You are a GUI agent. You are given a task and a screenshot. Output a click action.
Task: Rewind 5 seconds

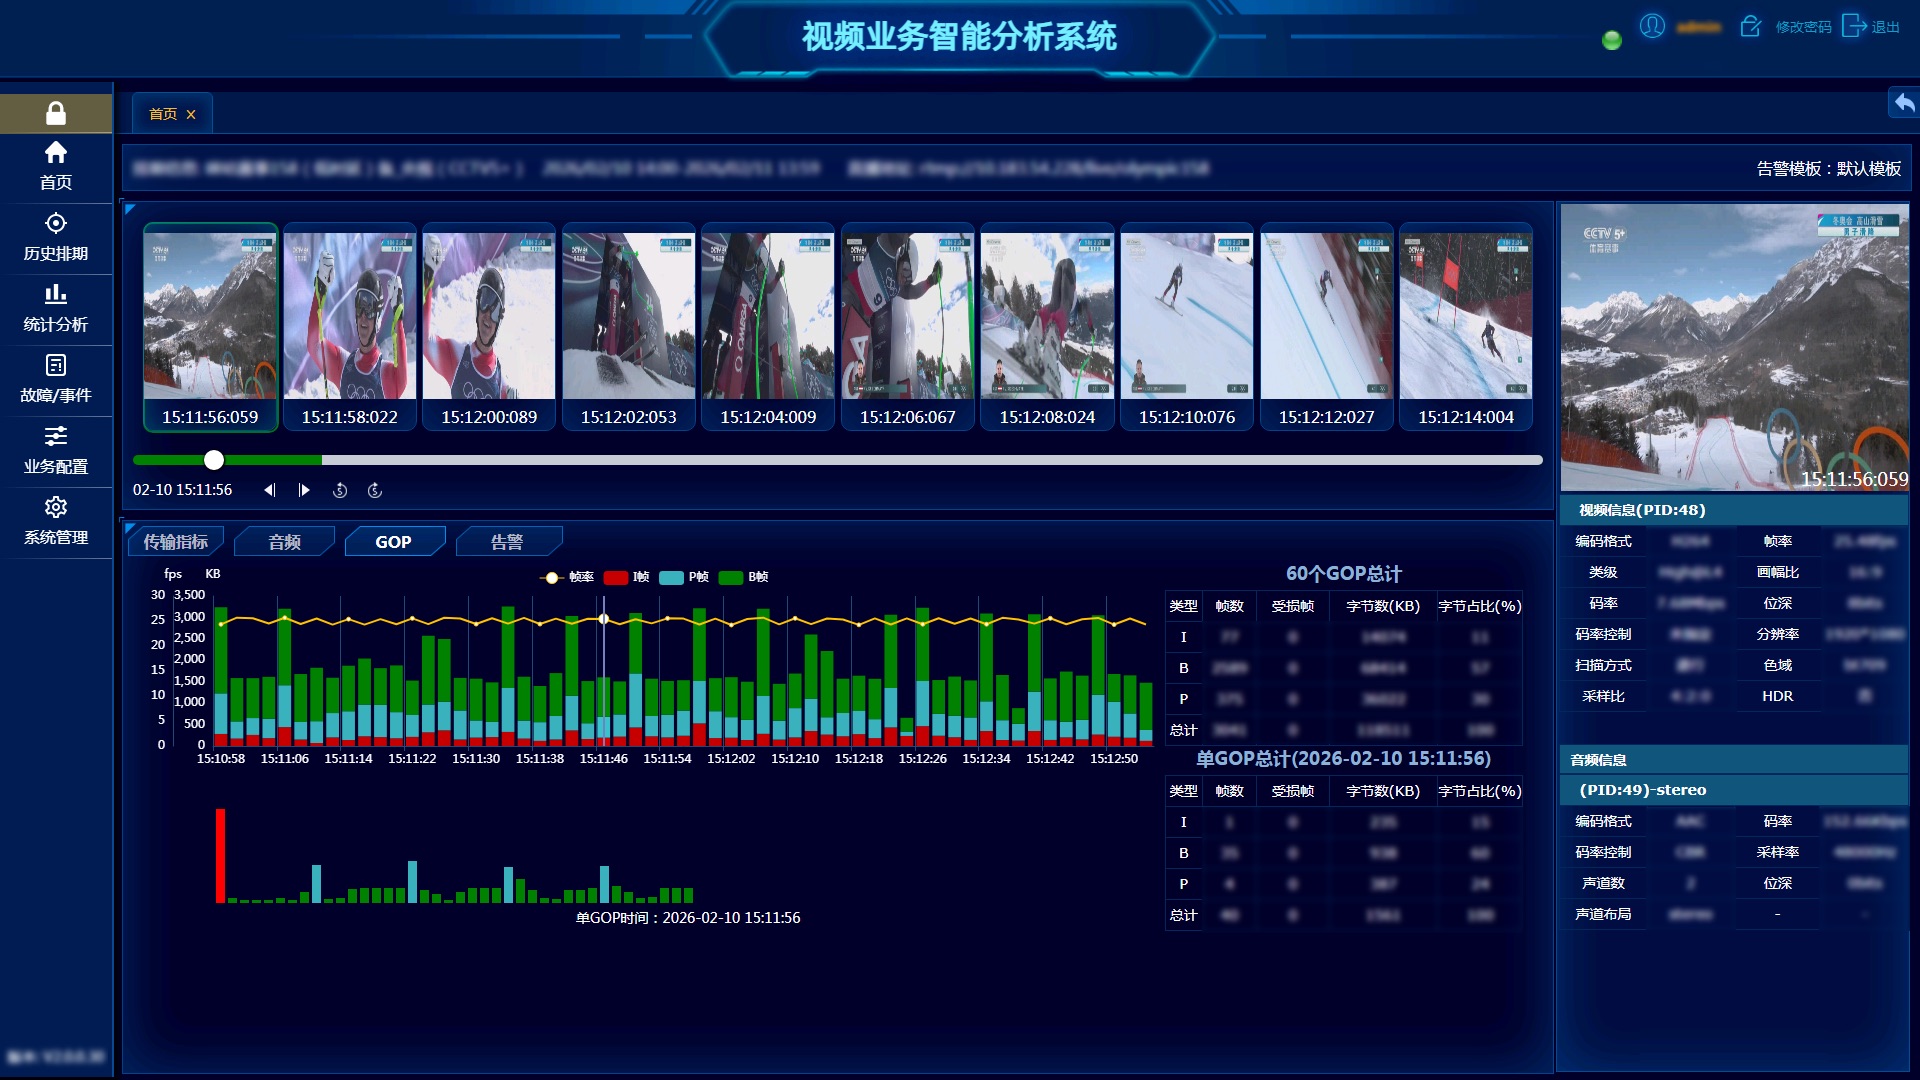[x=340, y=490]
